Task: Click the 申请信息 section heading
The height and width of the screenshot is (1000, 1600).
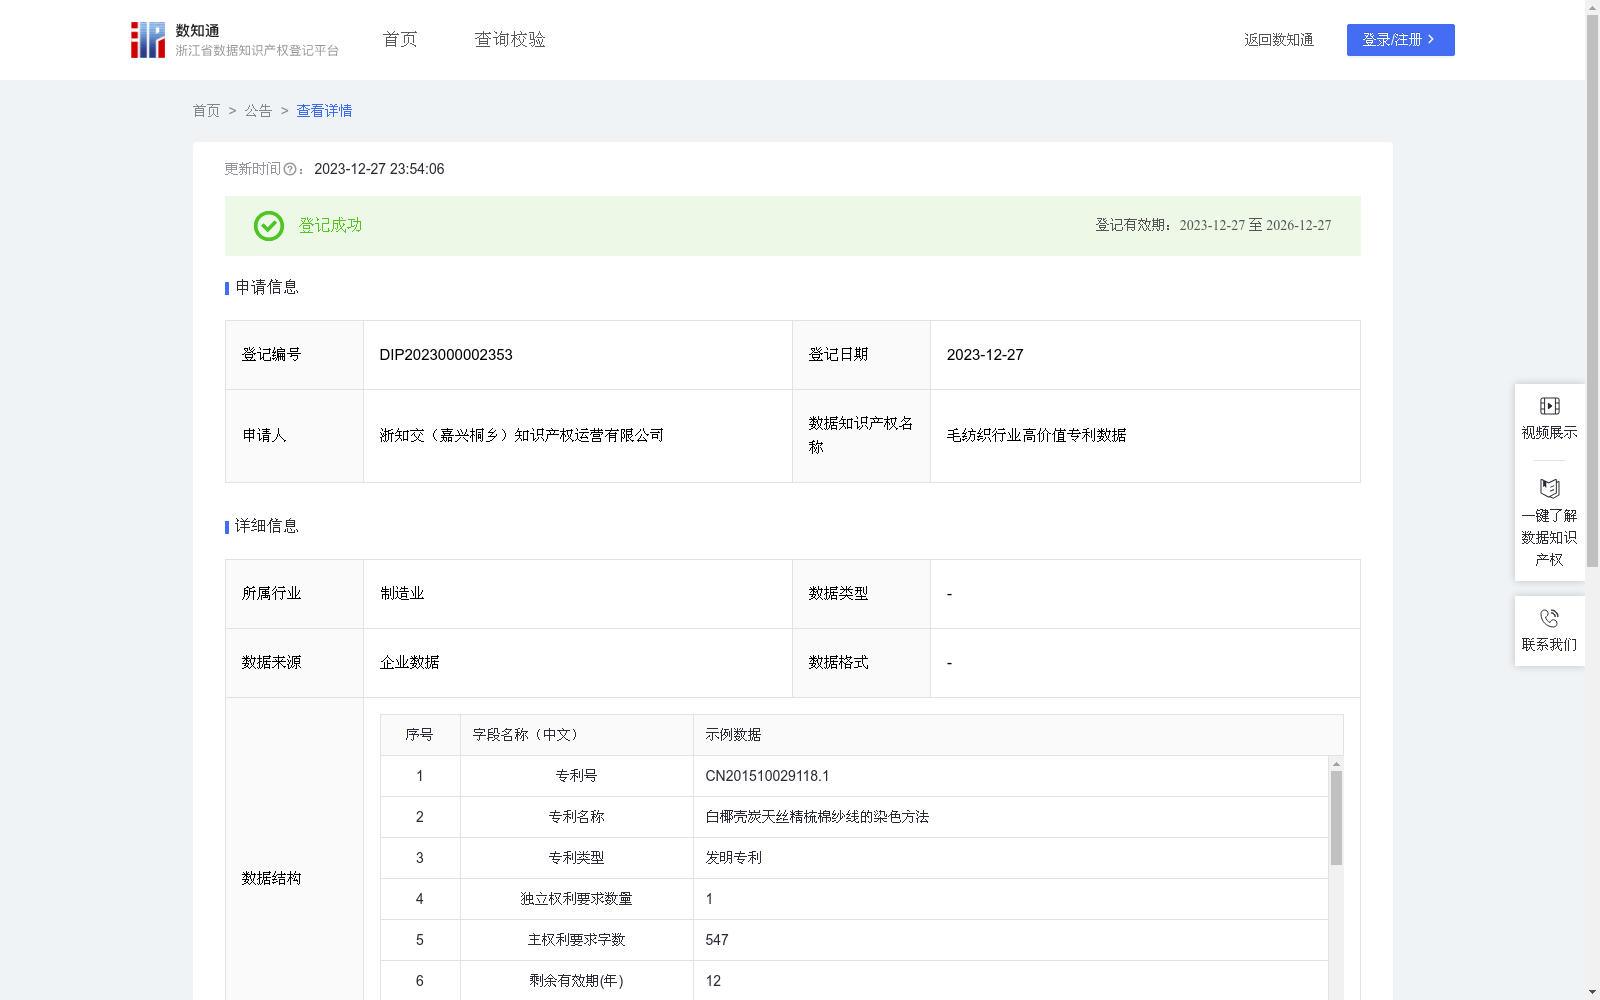Action: pyautogui.click(x=266, y=287)
